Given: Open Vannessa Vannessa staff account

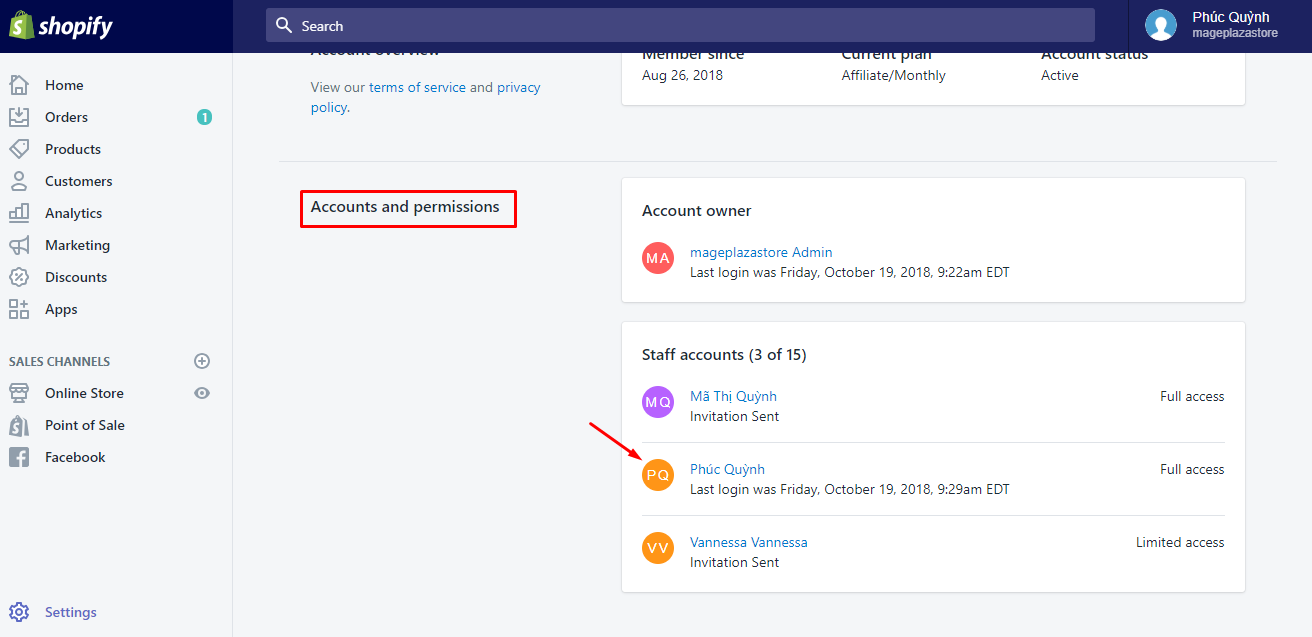Looking at the screenshot, I should coord(749,542).
